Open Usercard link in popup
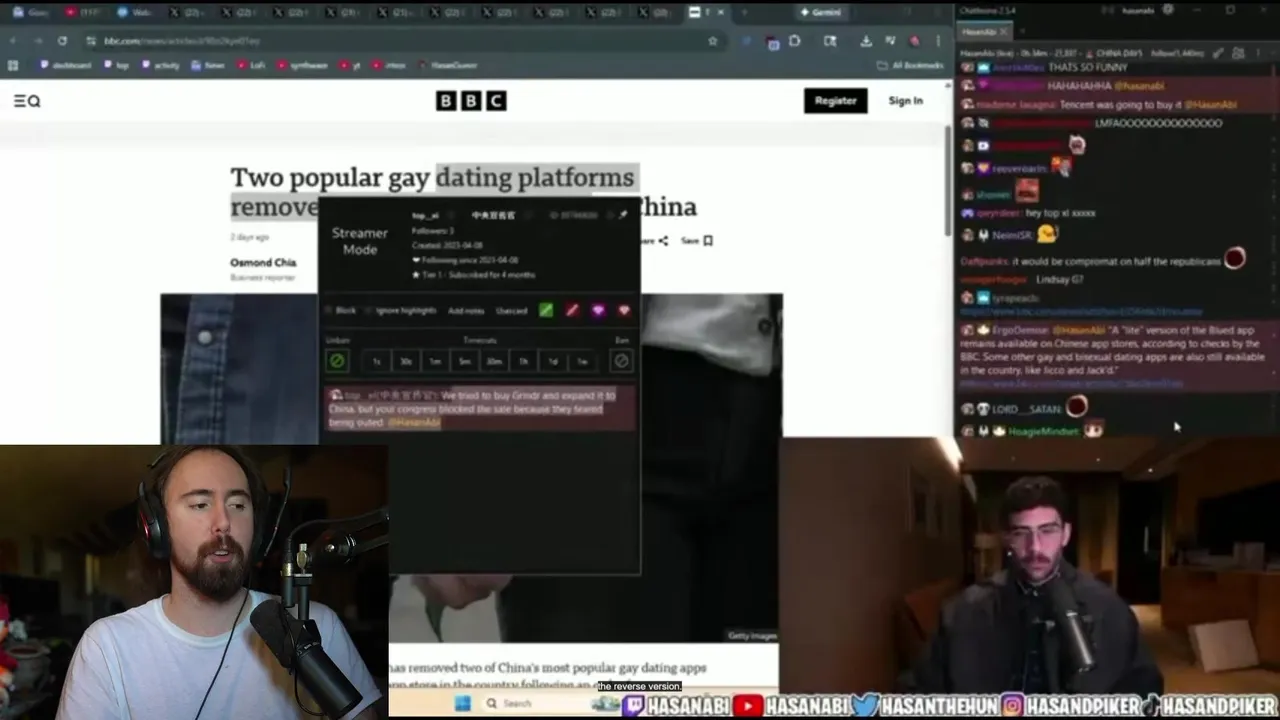Screen dimensions: 1280x720 (511, 311)
